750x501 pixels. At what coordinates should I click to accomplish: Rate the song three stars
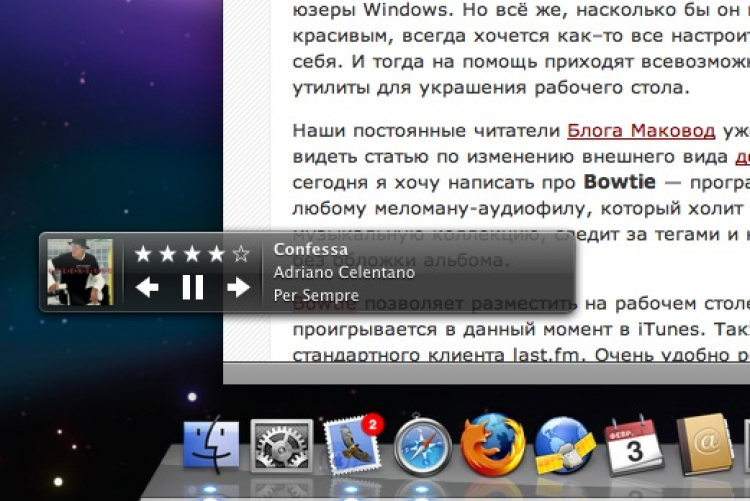click(x=192, y=254)
